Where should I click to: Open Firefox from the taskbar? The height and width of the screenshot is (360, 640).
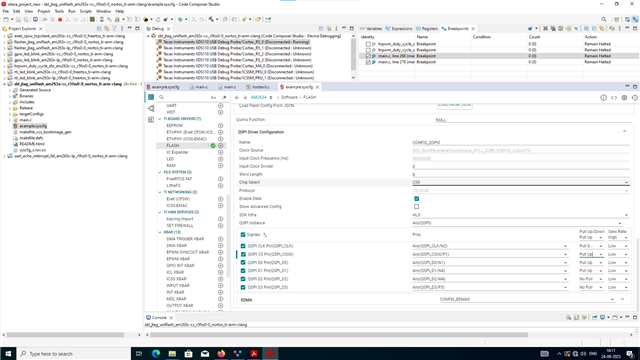pos(221,353)
